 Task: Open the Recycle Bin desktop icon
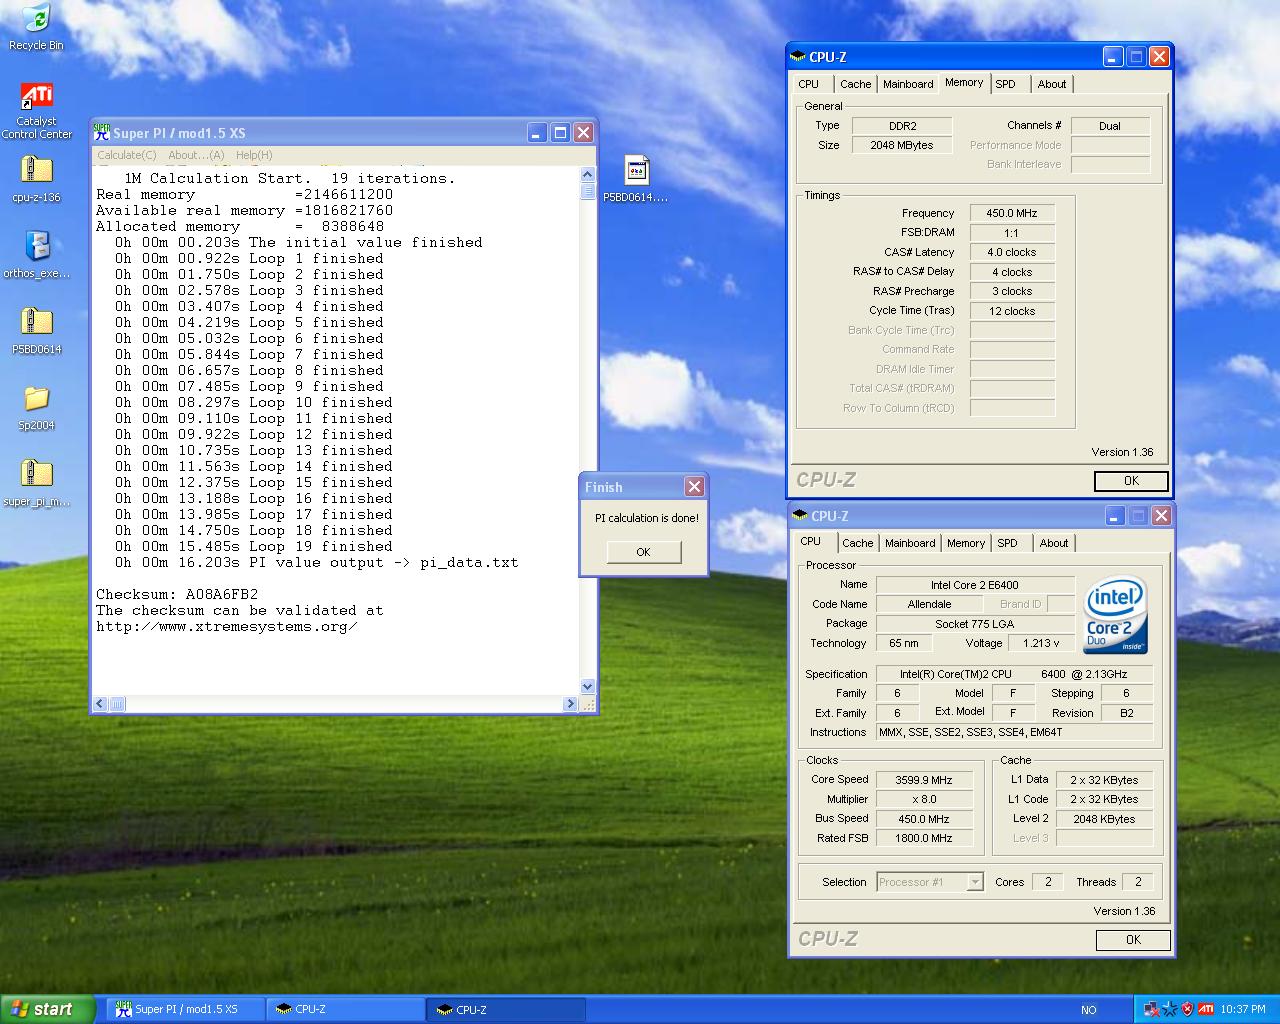[36, 27]
